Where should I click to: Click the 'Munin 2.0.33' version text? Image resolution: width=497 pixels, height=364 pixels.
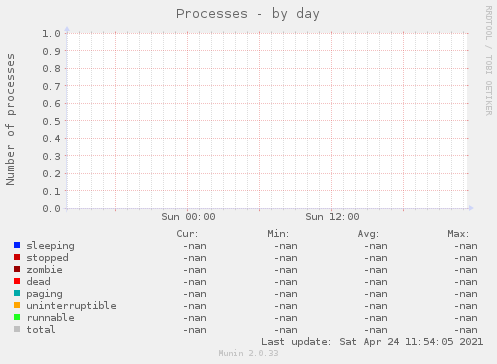coord(248,353)
